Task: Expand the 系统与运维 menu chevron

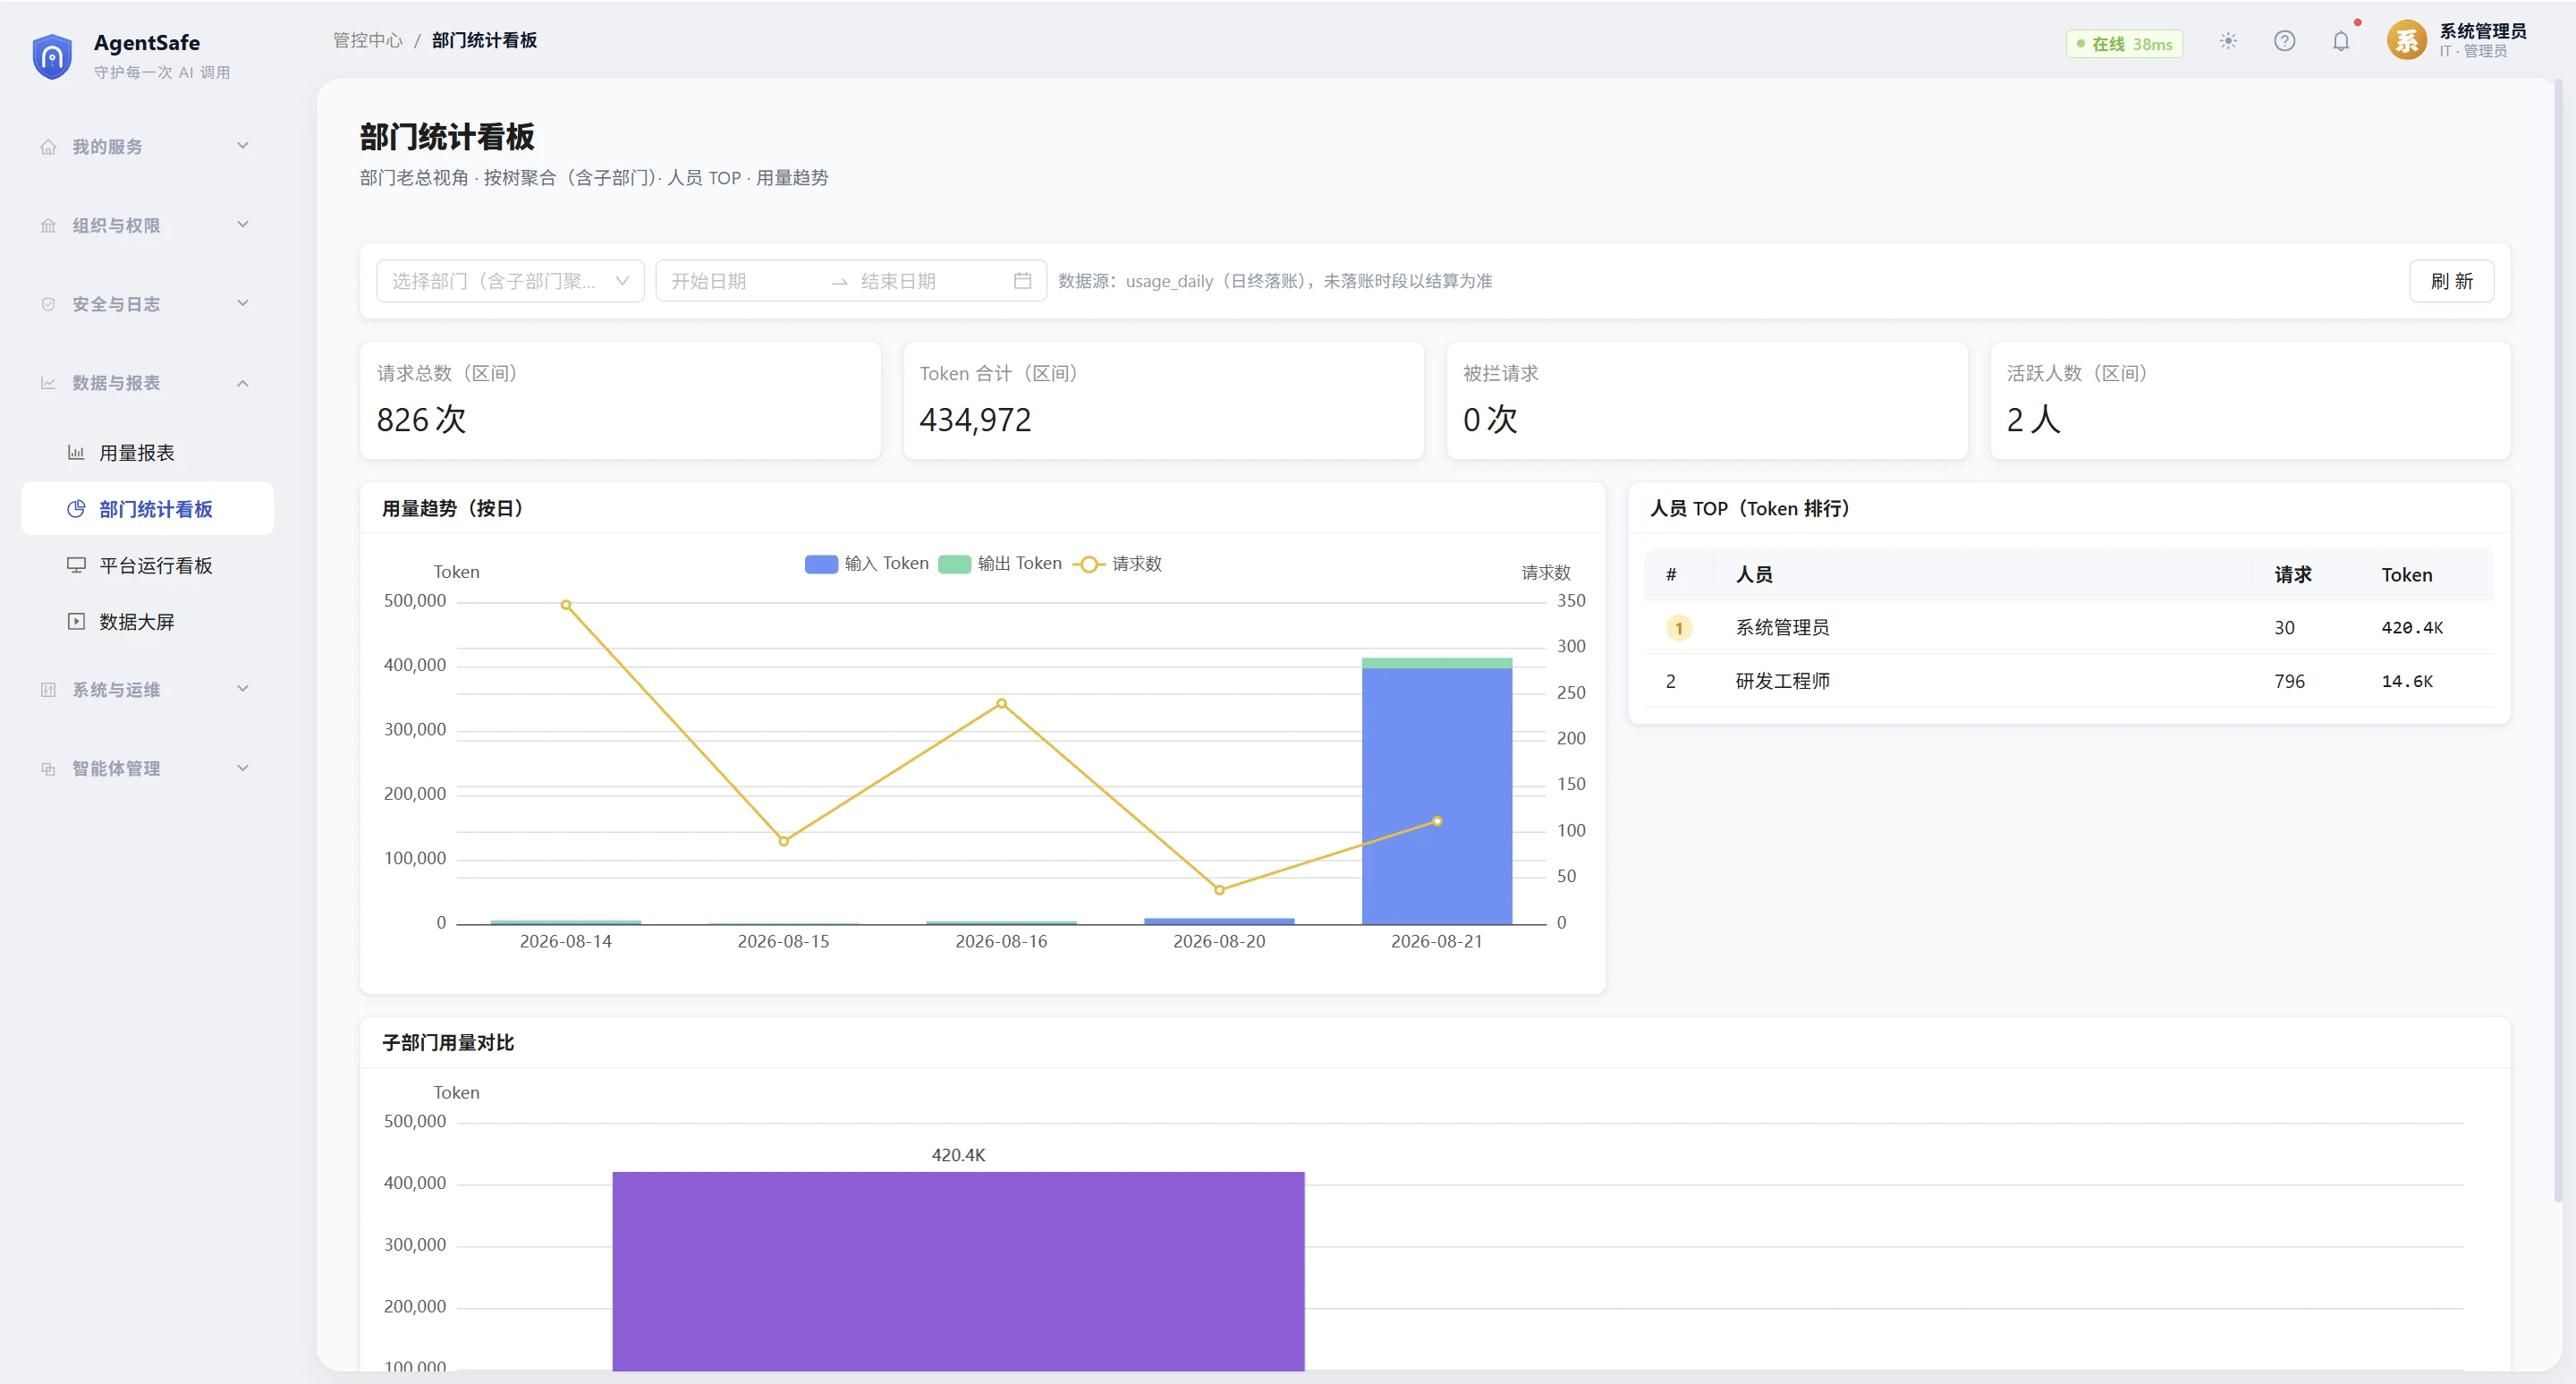Action: point(243,689)
